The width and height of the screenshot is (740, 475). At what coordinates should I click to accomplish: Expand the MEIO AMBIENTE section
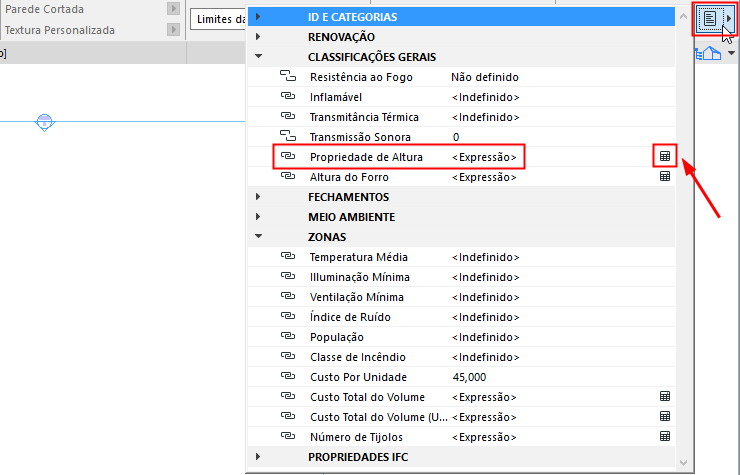click(x=258, y=217)
